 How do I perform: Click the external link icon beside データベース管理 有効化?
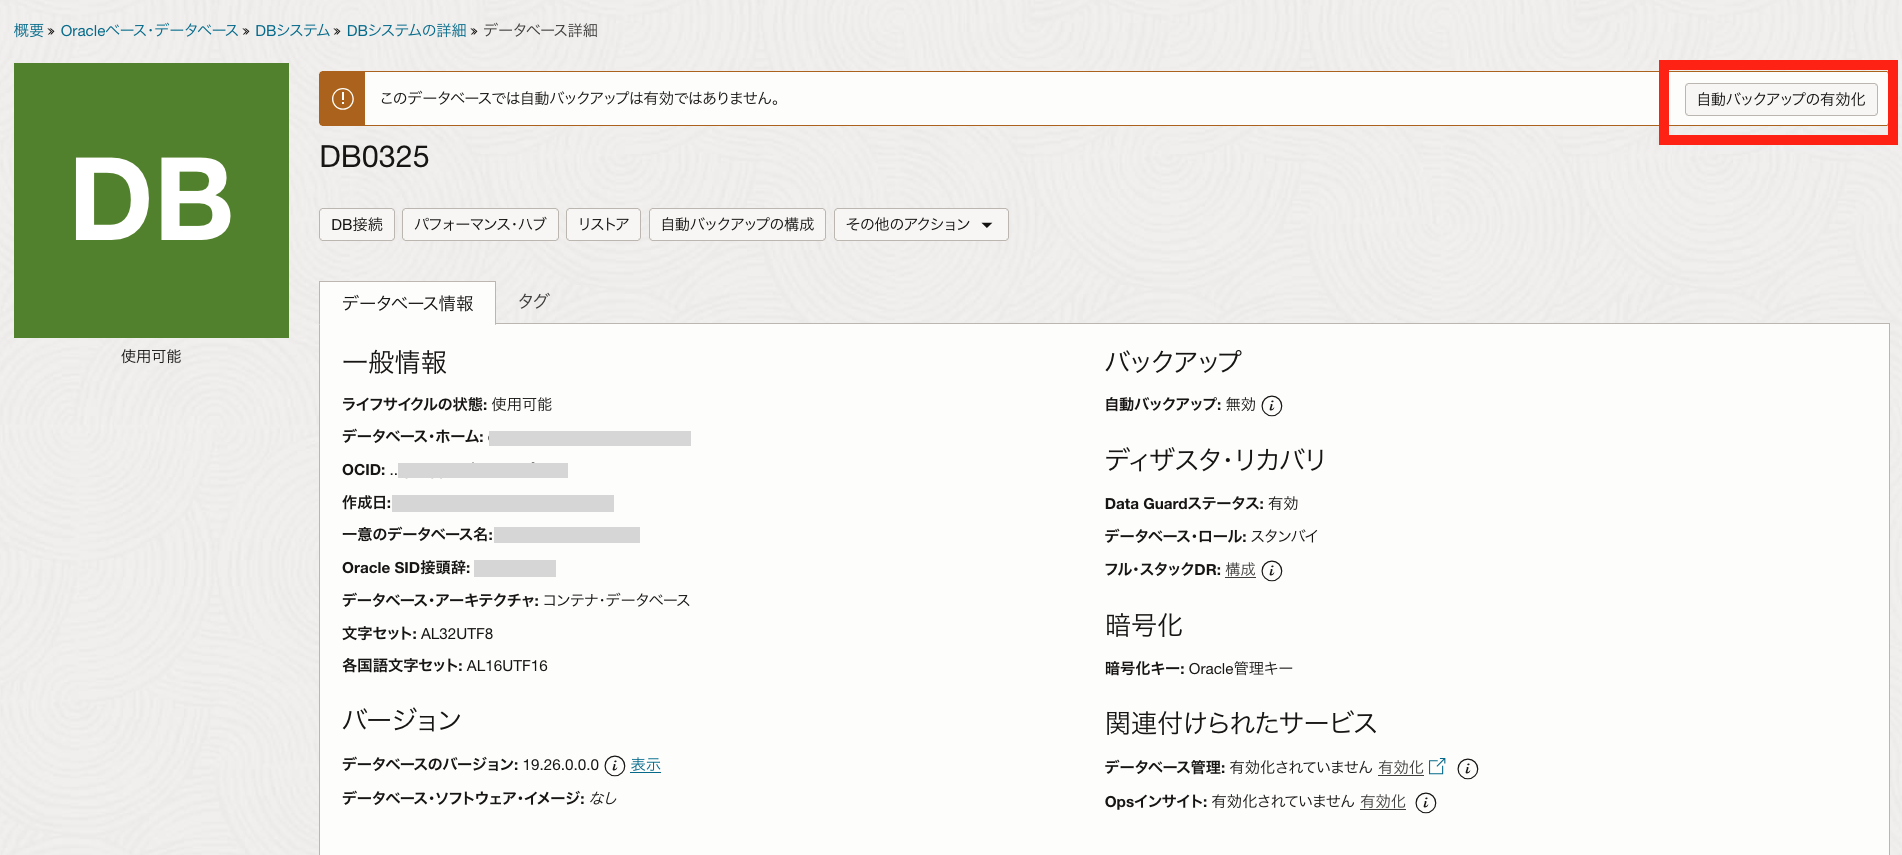pyautogui.click(x=1437, y=767)
